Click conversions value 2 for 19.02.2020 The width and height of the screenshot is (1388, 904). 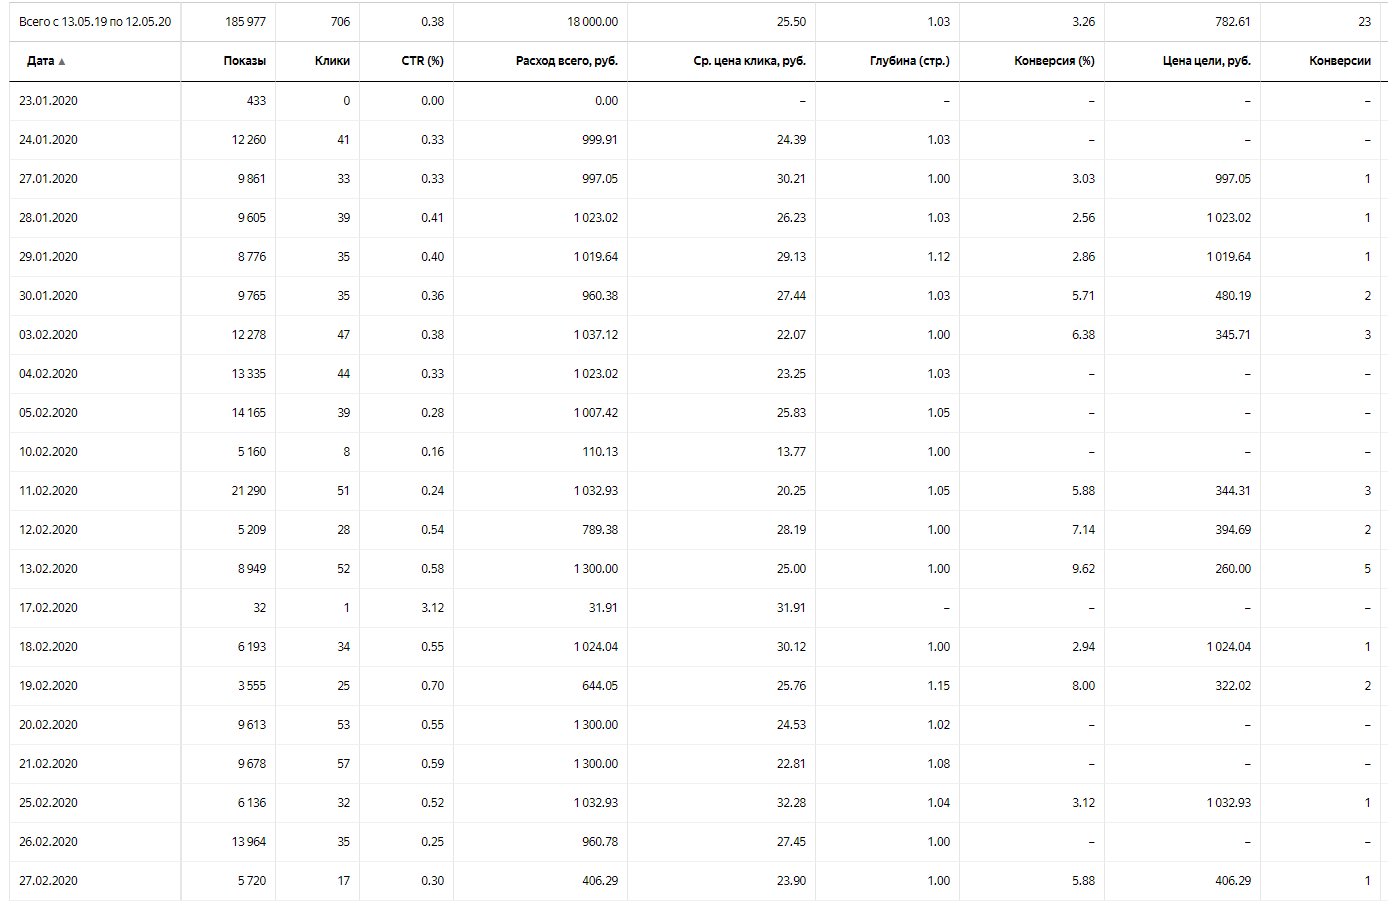[x=1368, y=686]
